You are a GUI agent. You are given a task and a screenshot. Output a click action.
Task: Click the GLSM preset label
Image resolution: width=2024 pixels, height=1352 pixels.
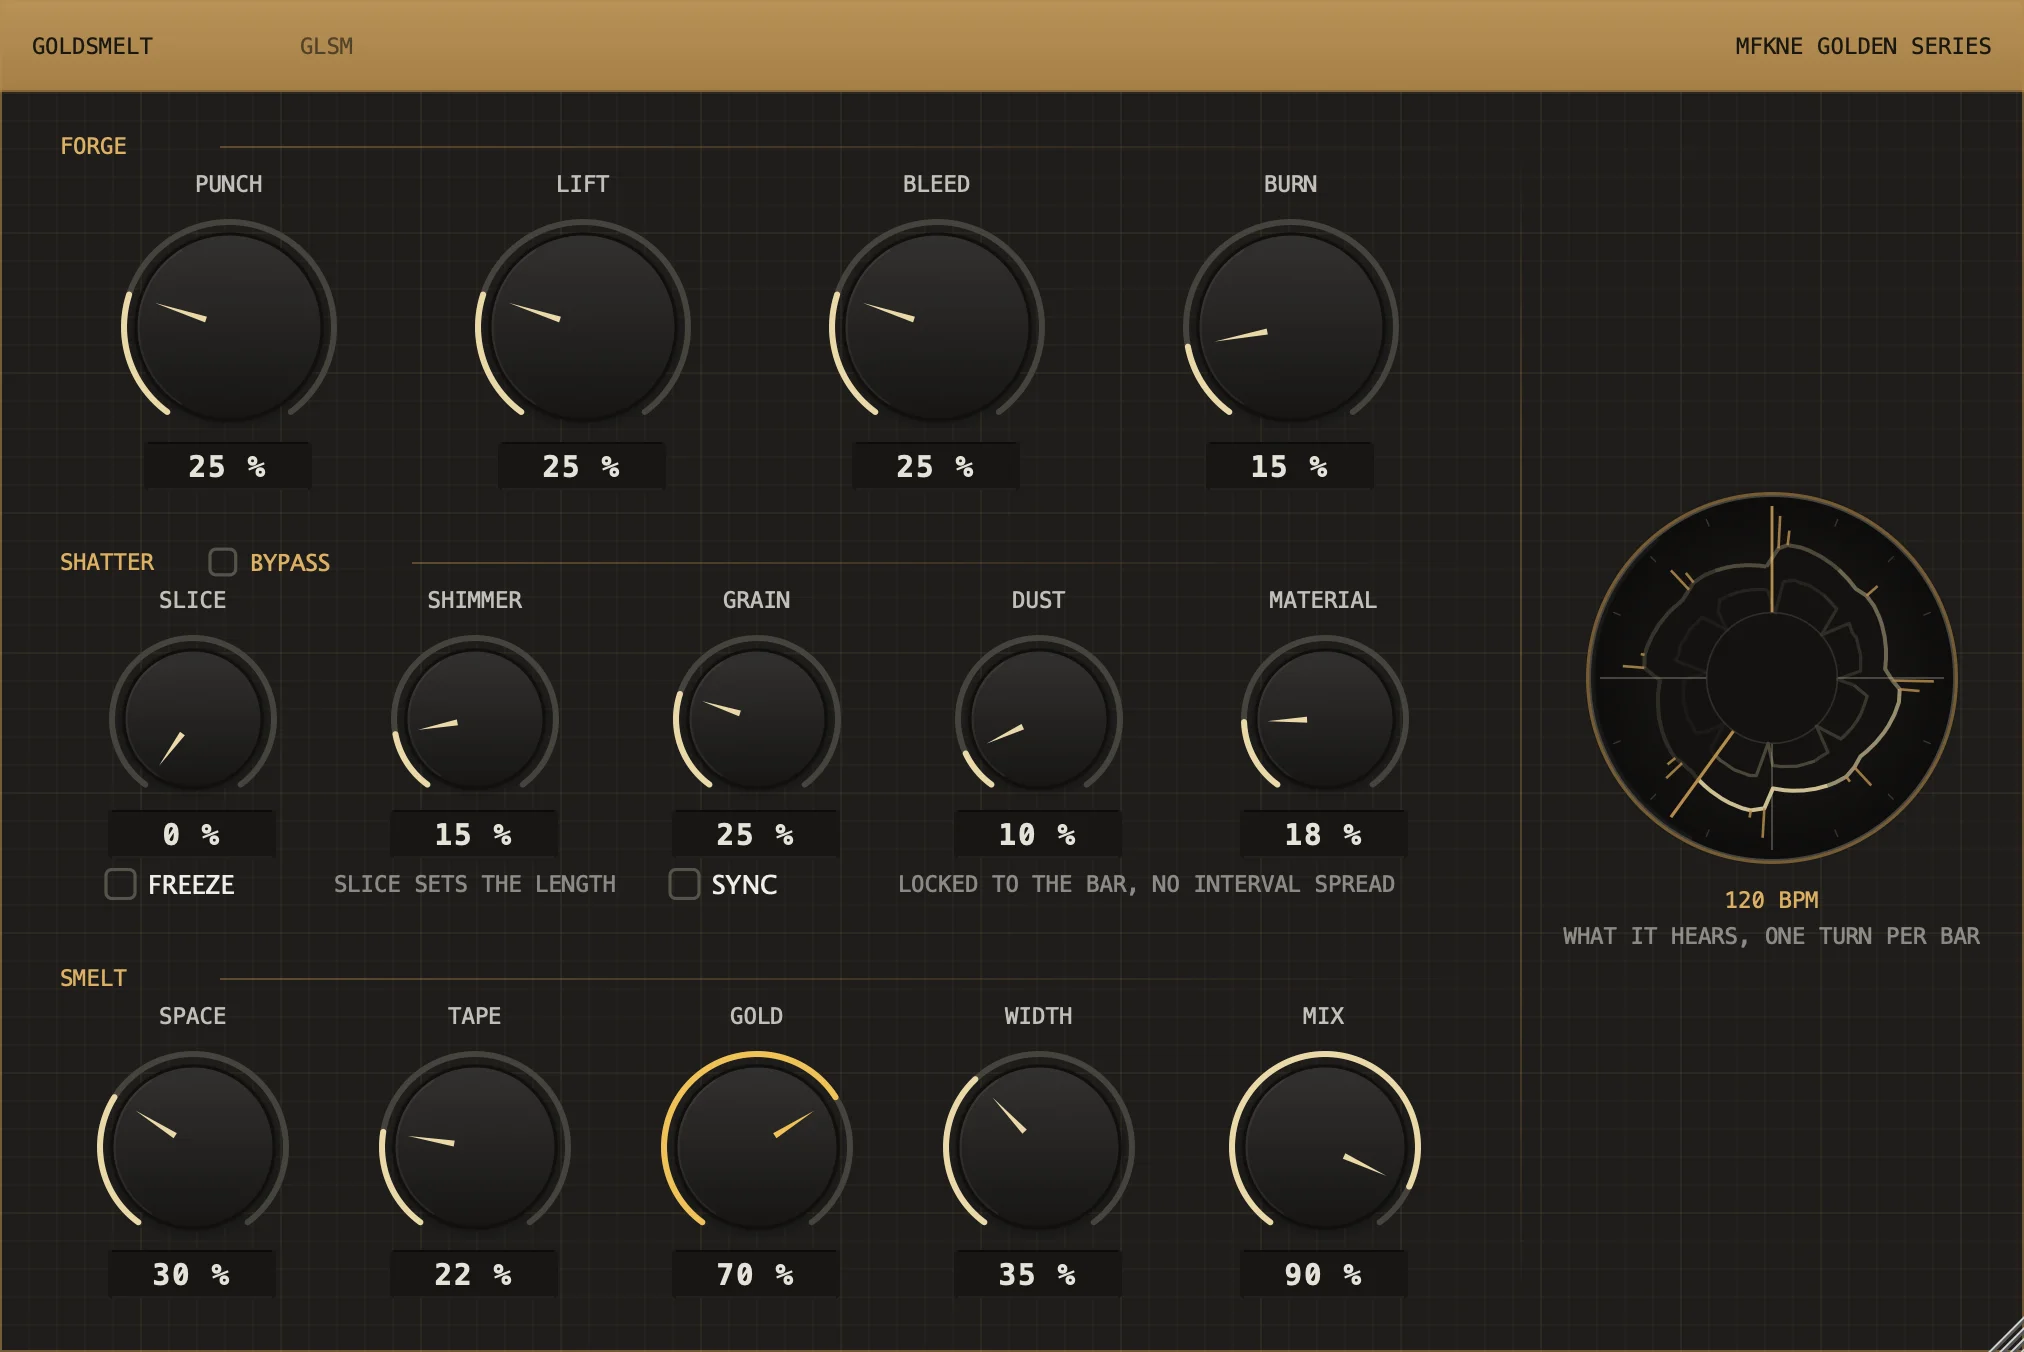pyautogui.click(x=326, y=46)
